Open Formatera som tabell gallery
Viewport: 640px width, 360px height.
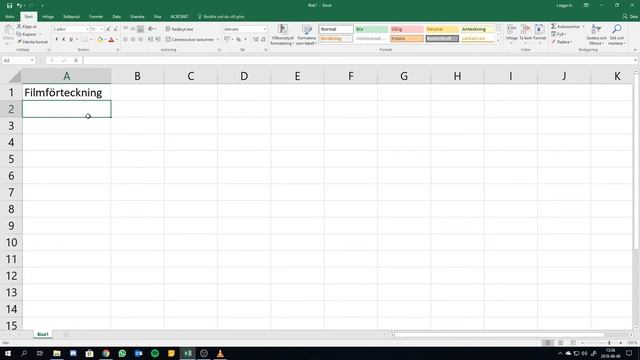click(307, 34)
